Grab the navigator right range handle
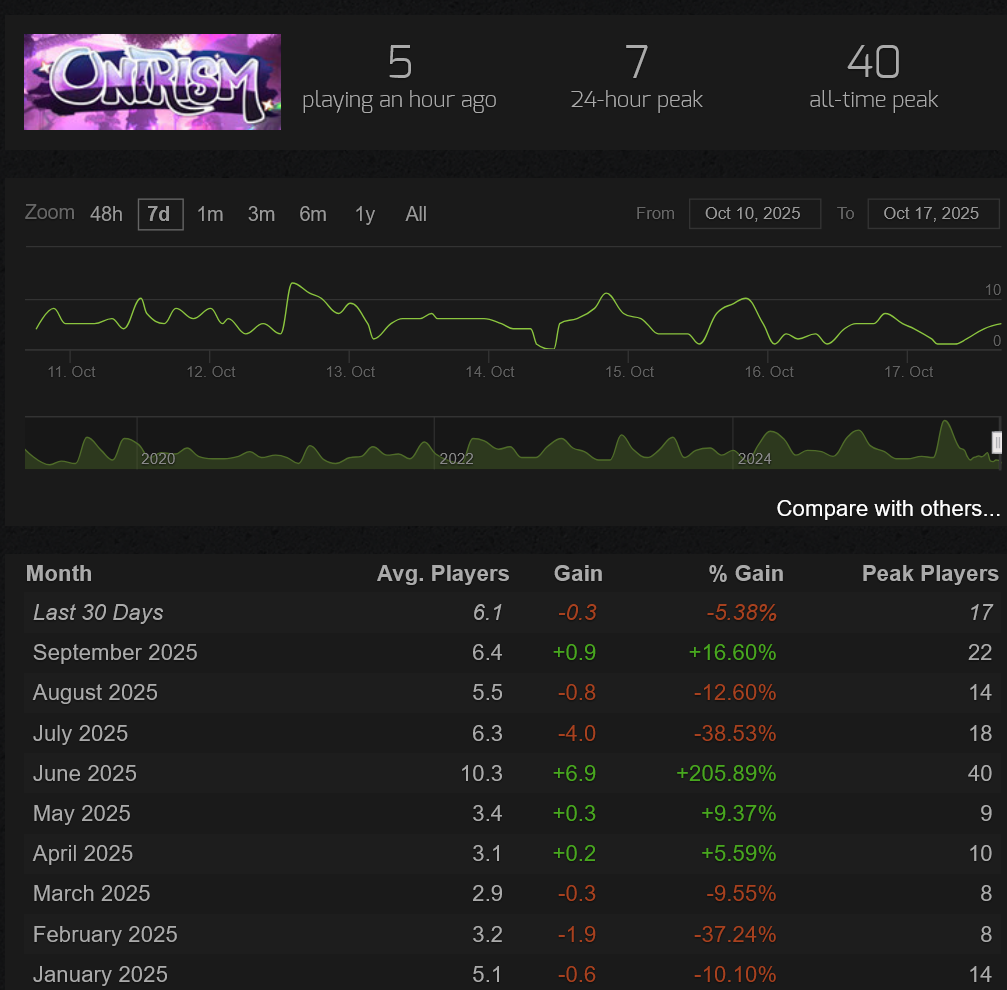 (997, 442)
